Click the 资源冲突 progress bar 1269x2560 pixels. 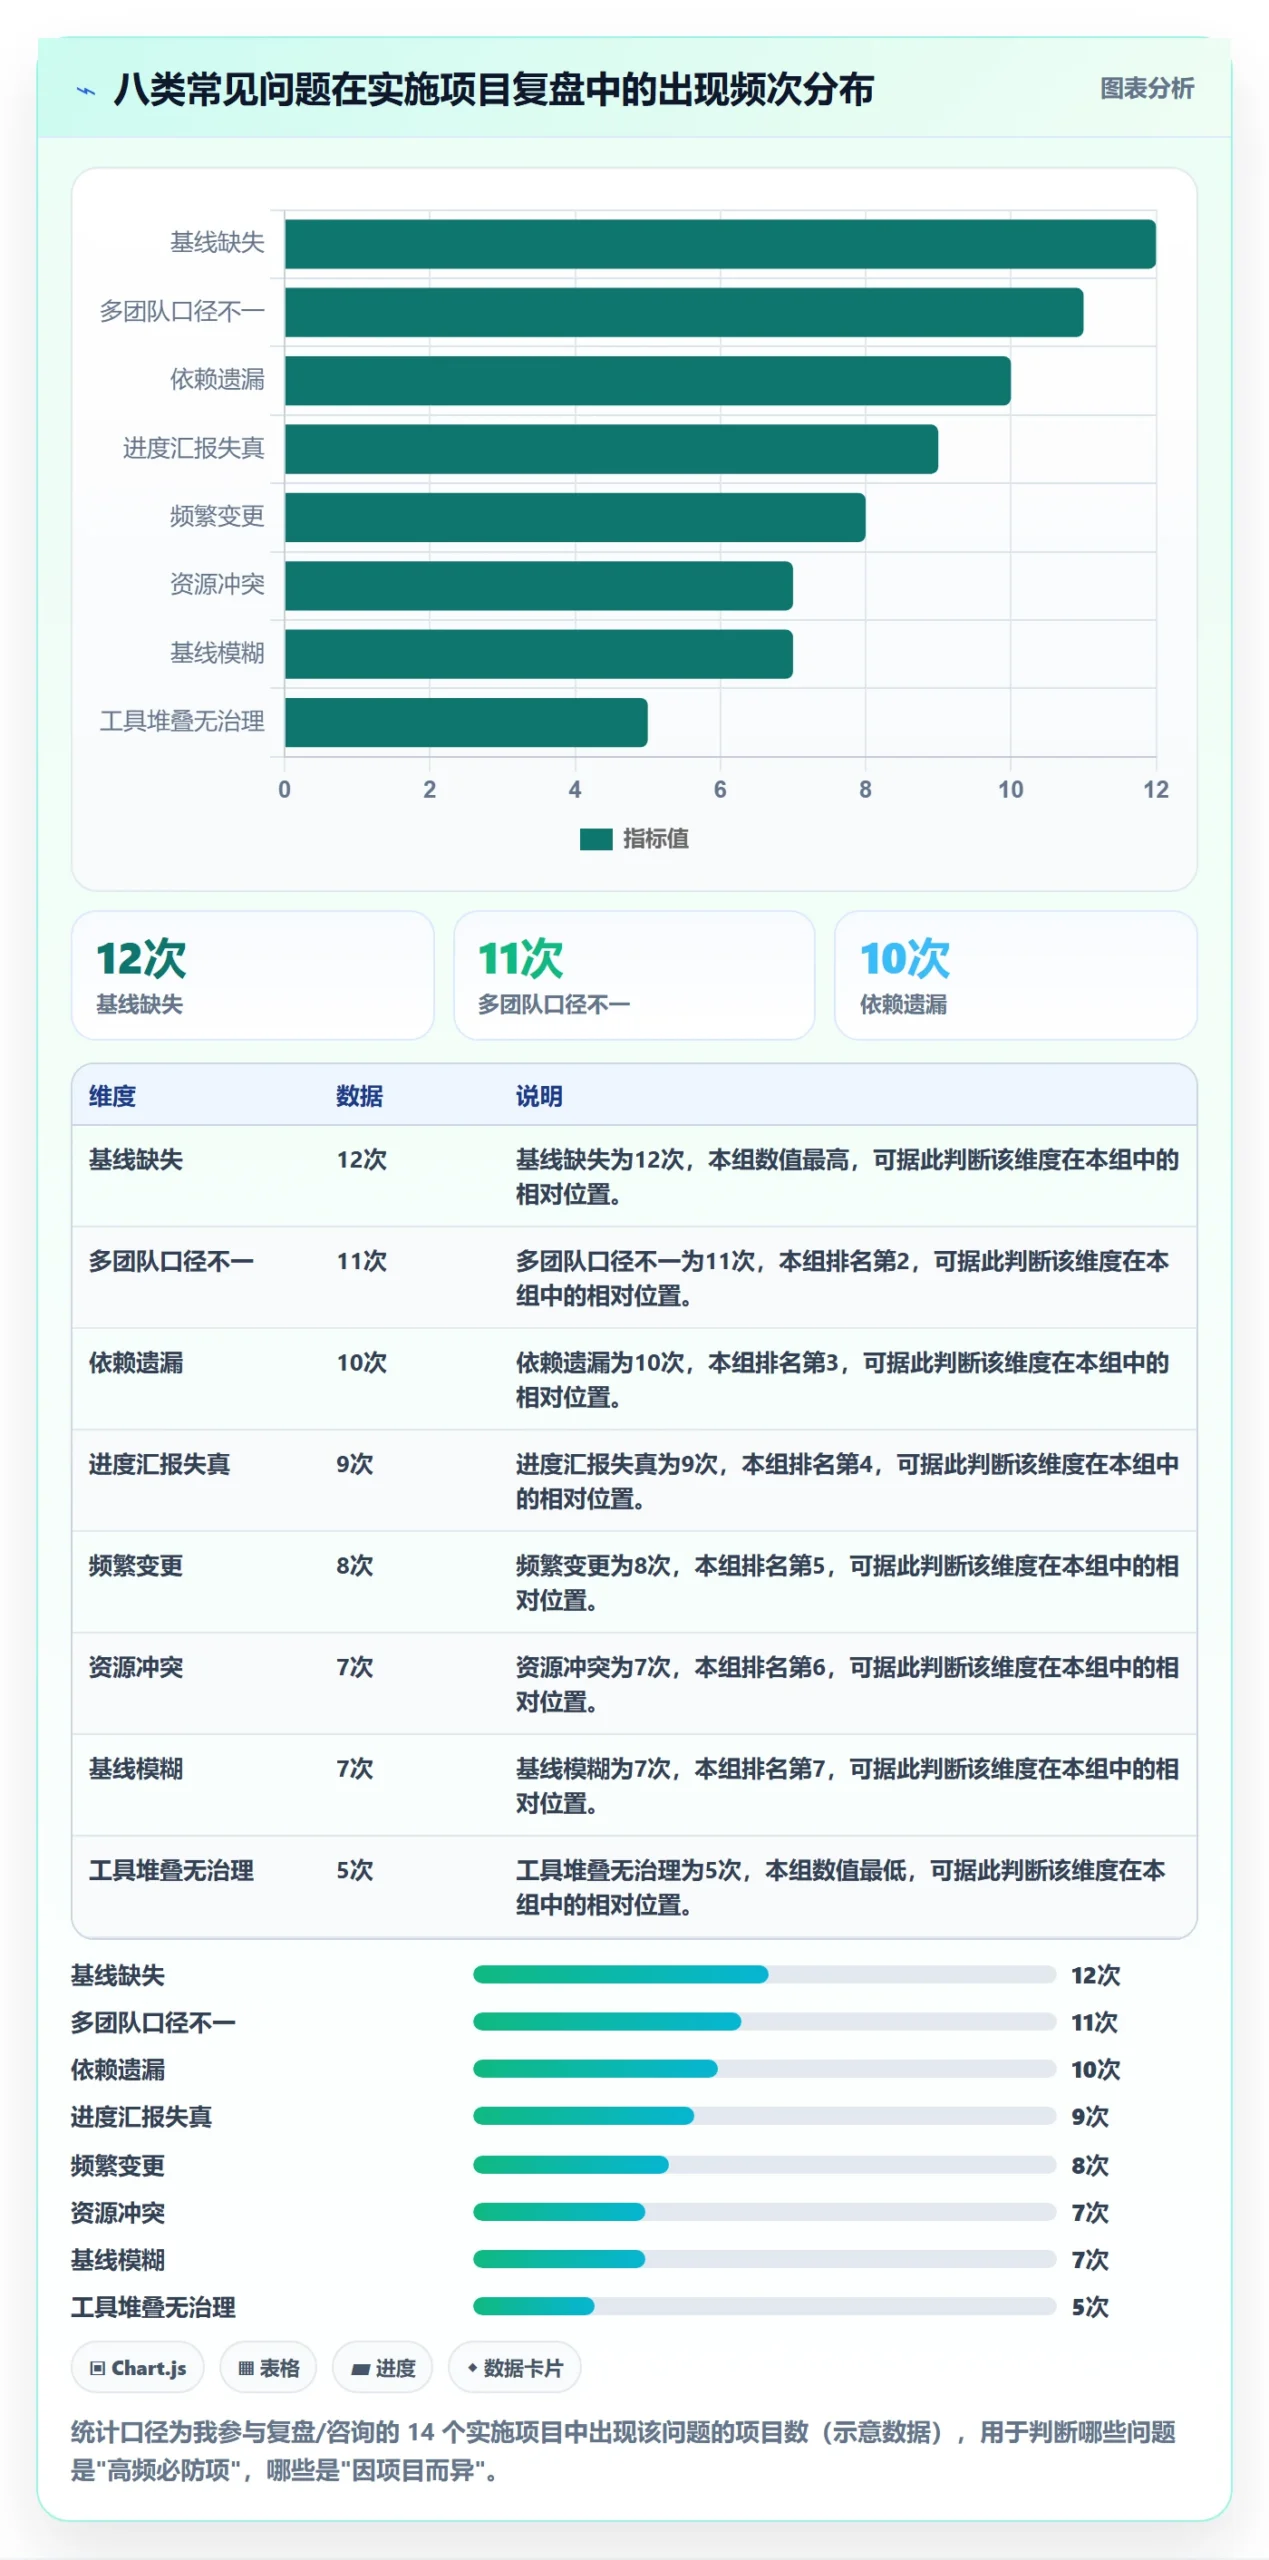pyautogui.click(x=764, y=2211)
